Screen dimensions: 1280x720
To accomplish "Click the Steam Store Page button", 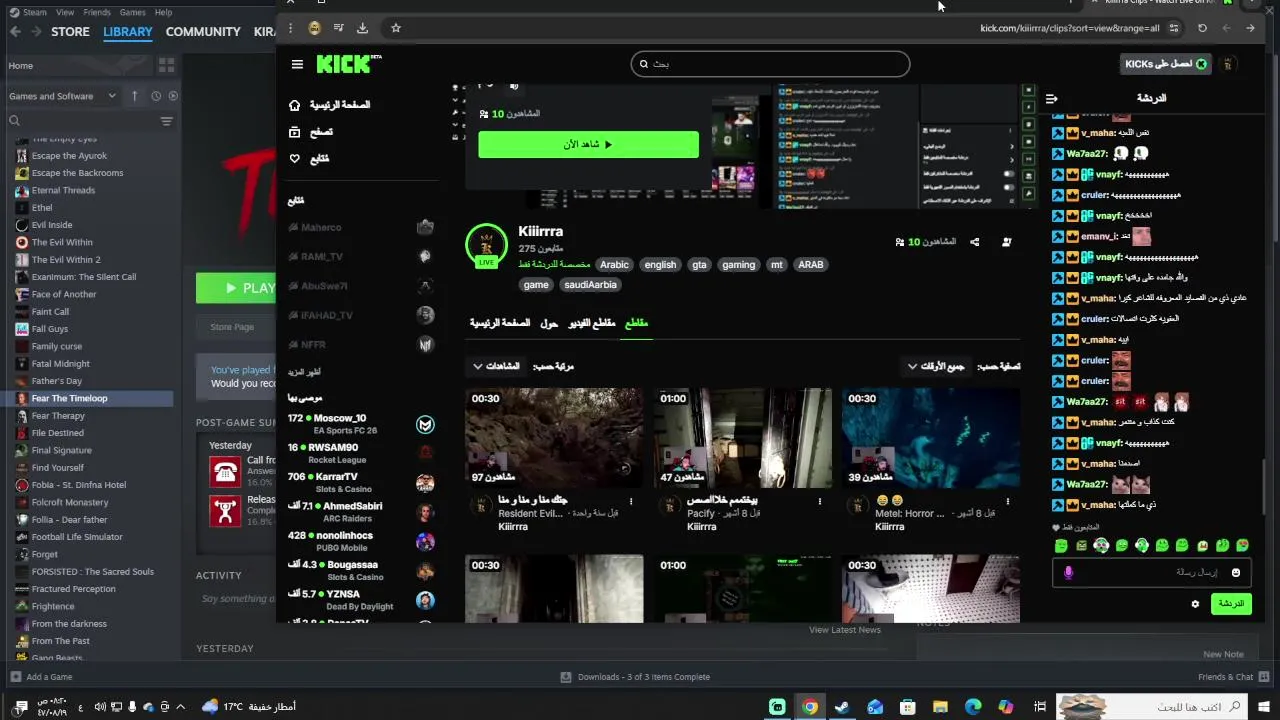I will (232, 327).
